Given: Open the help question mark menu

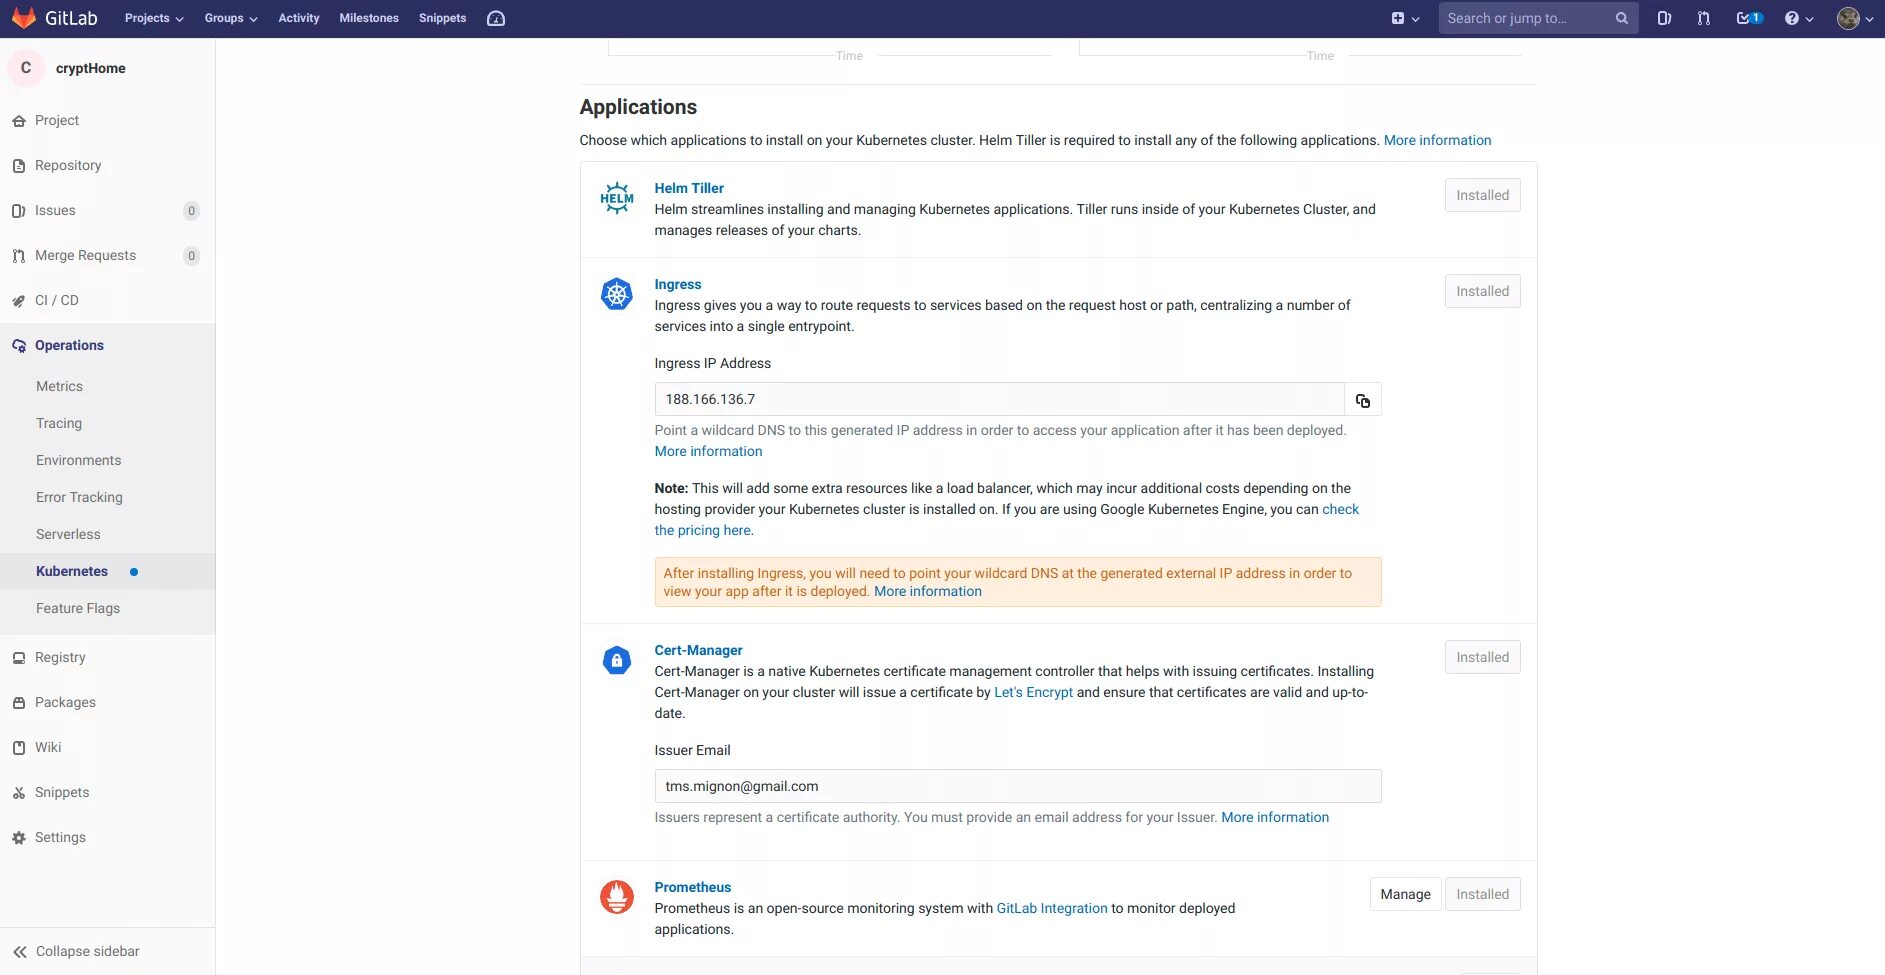Looking at the screenshot, I should point(1799,18).
